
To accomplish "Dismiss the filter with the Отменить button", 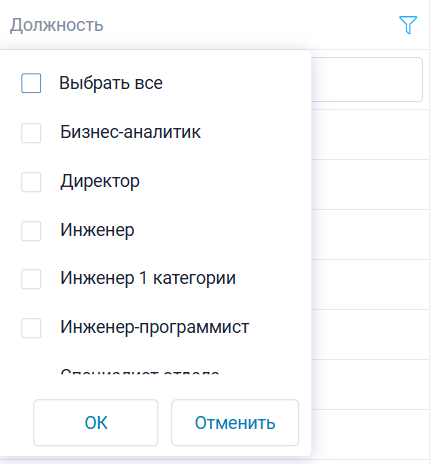I will pyautogui.click(x=235, y=423).
